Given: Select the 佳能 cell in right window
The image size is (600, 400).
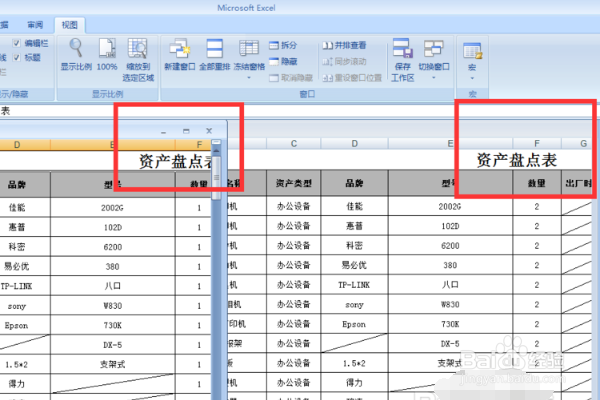Looking at the screenshot, I should (355, 206).
